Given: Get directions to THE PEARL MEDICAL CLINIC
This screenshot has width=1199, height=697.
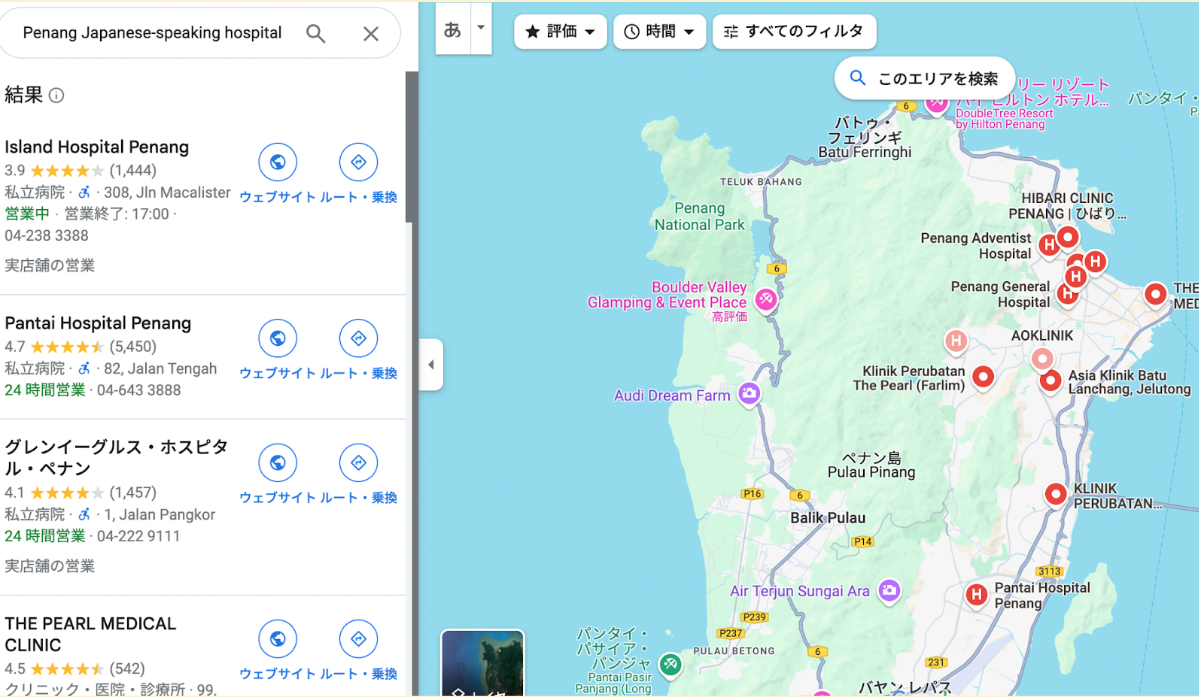Looking at the screenshot, I should tap(358, 639).
